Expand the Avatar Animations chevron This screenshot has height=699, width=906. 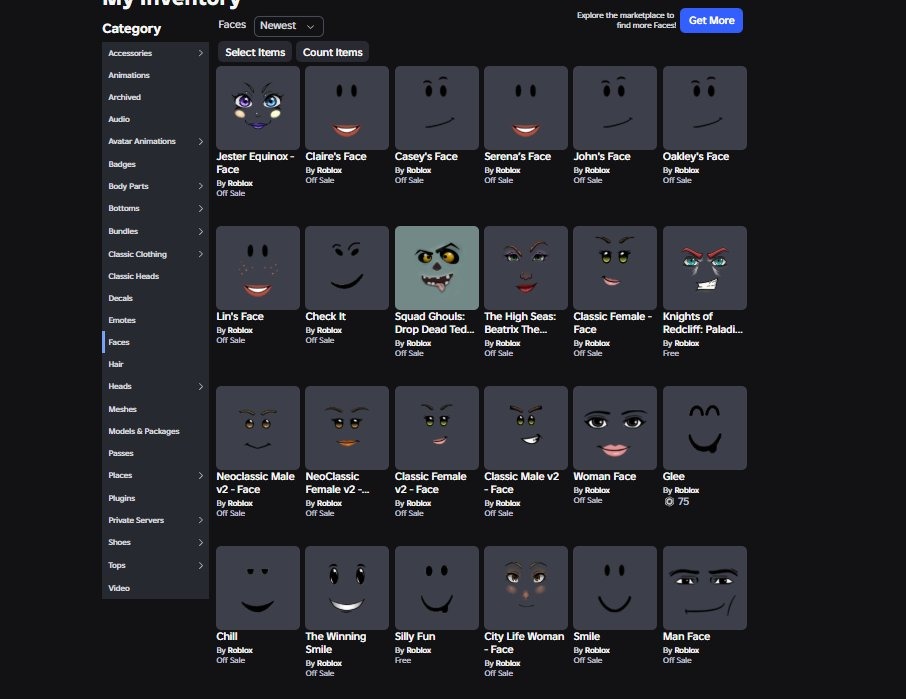pyautogui.click(x=200, y=142)
